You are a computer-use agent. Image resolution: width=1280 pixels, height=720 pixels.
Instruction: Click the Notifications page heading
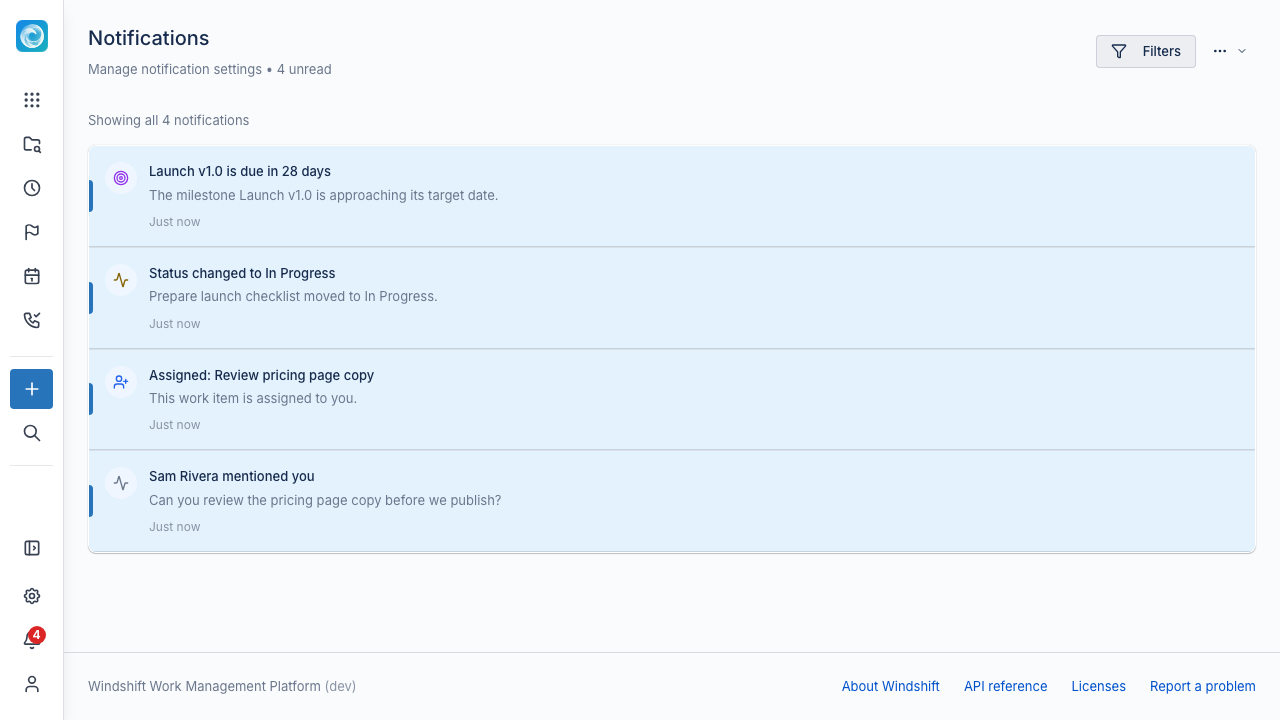pyautogui.click(x=148, y=38)
